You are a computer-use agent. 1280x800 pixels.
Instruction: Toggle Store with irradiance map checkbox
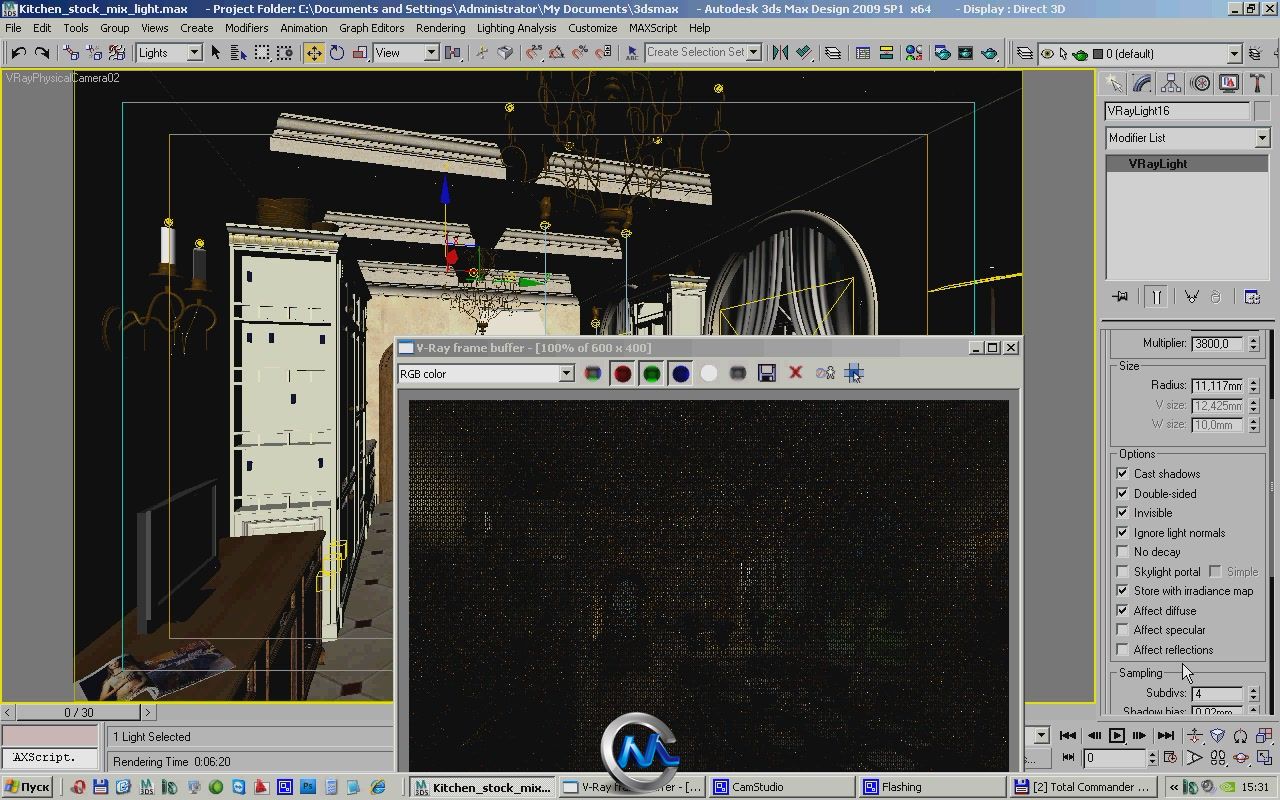click(1122, 591)
